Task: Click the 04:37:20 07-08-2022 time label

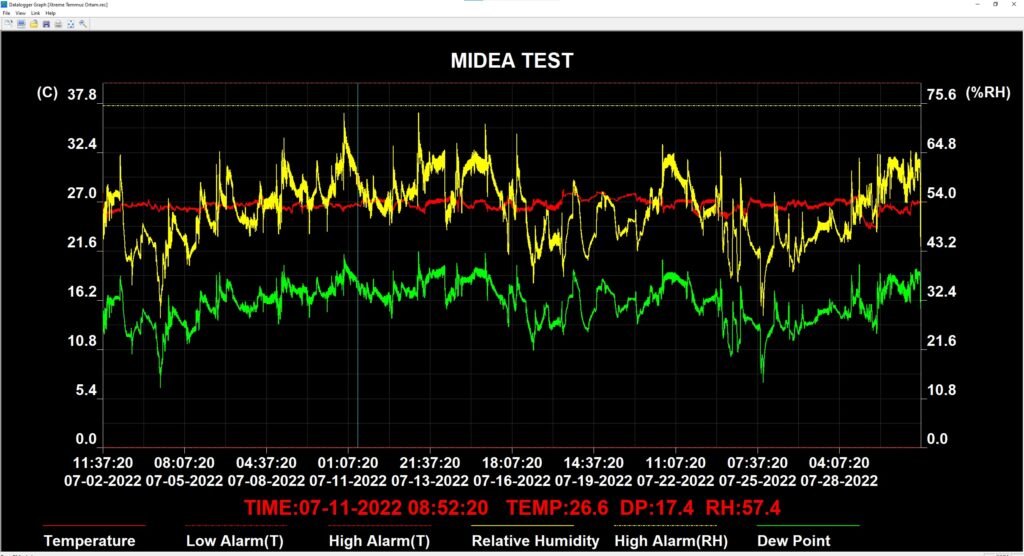Action: pyautogui.click(x=266, y=472)
